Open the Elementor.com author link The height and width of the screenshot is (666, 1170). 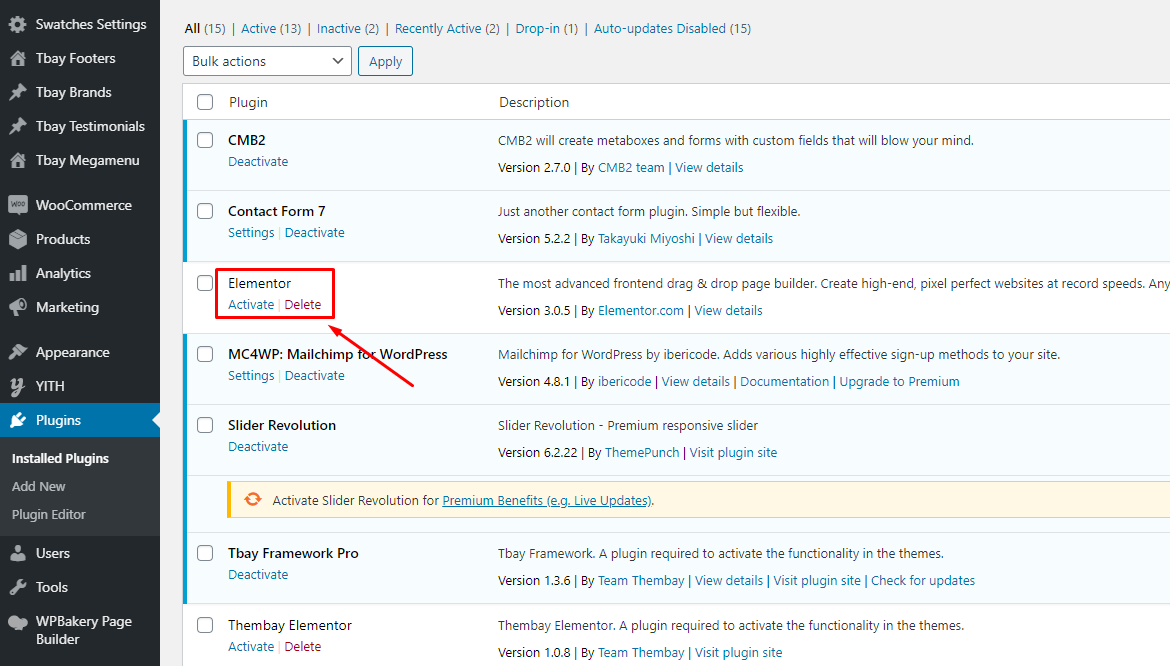[640, 311]
